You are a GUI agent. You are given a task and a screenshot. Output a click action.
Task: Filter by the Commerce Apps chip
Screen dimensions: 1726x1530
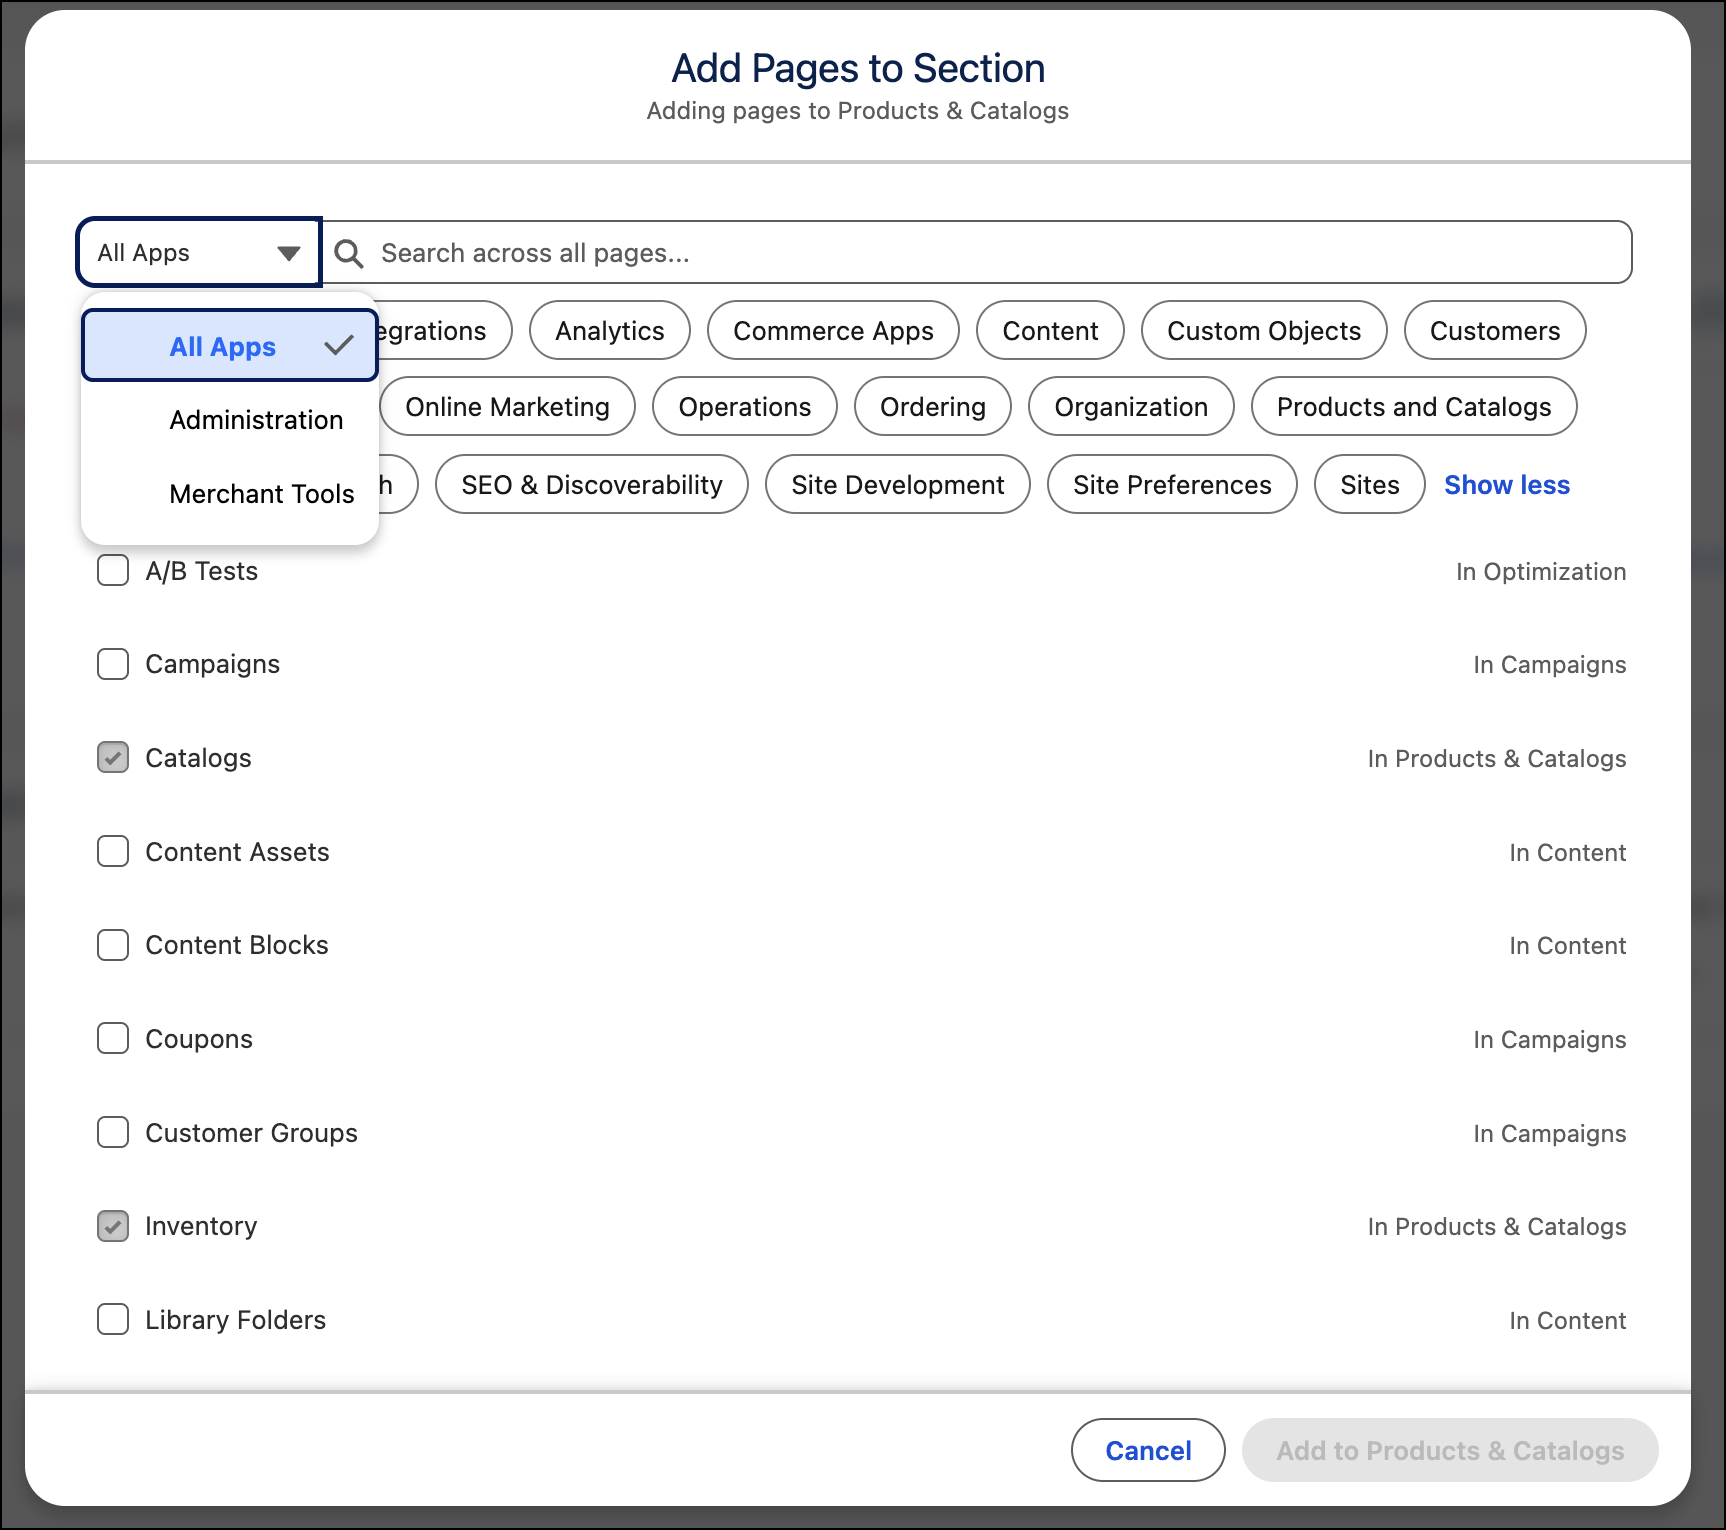pyautogui.click(x=833, y=331)
